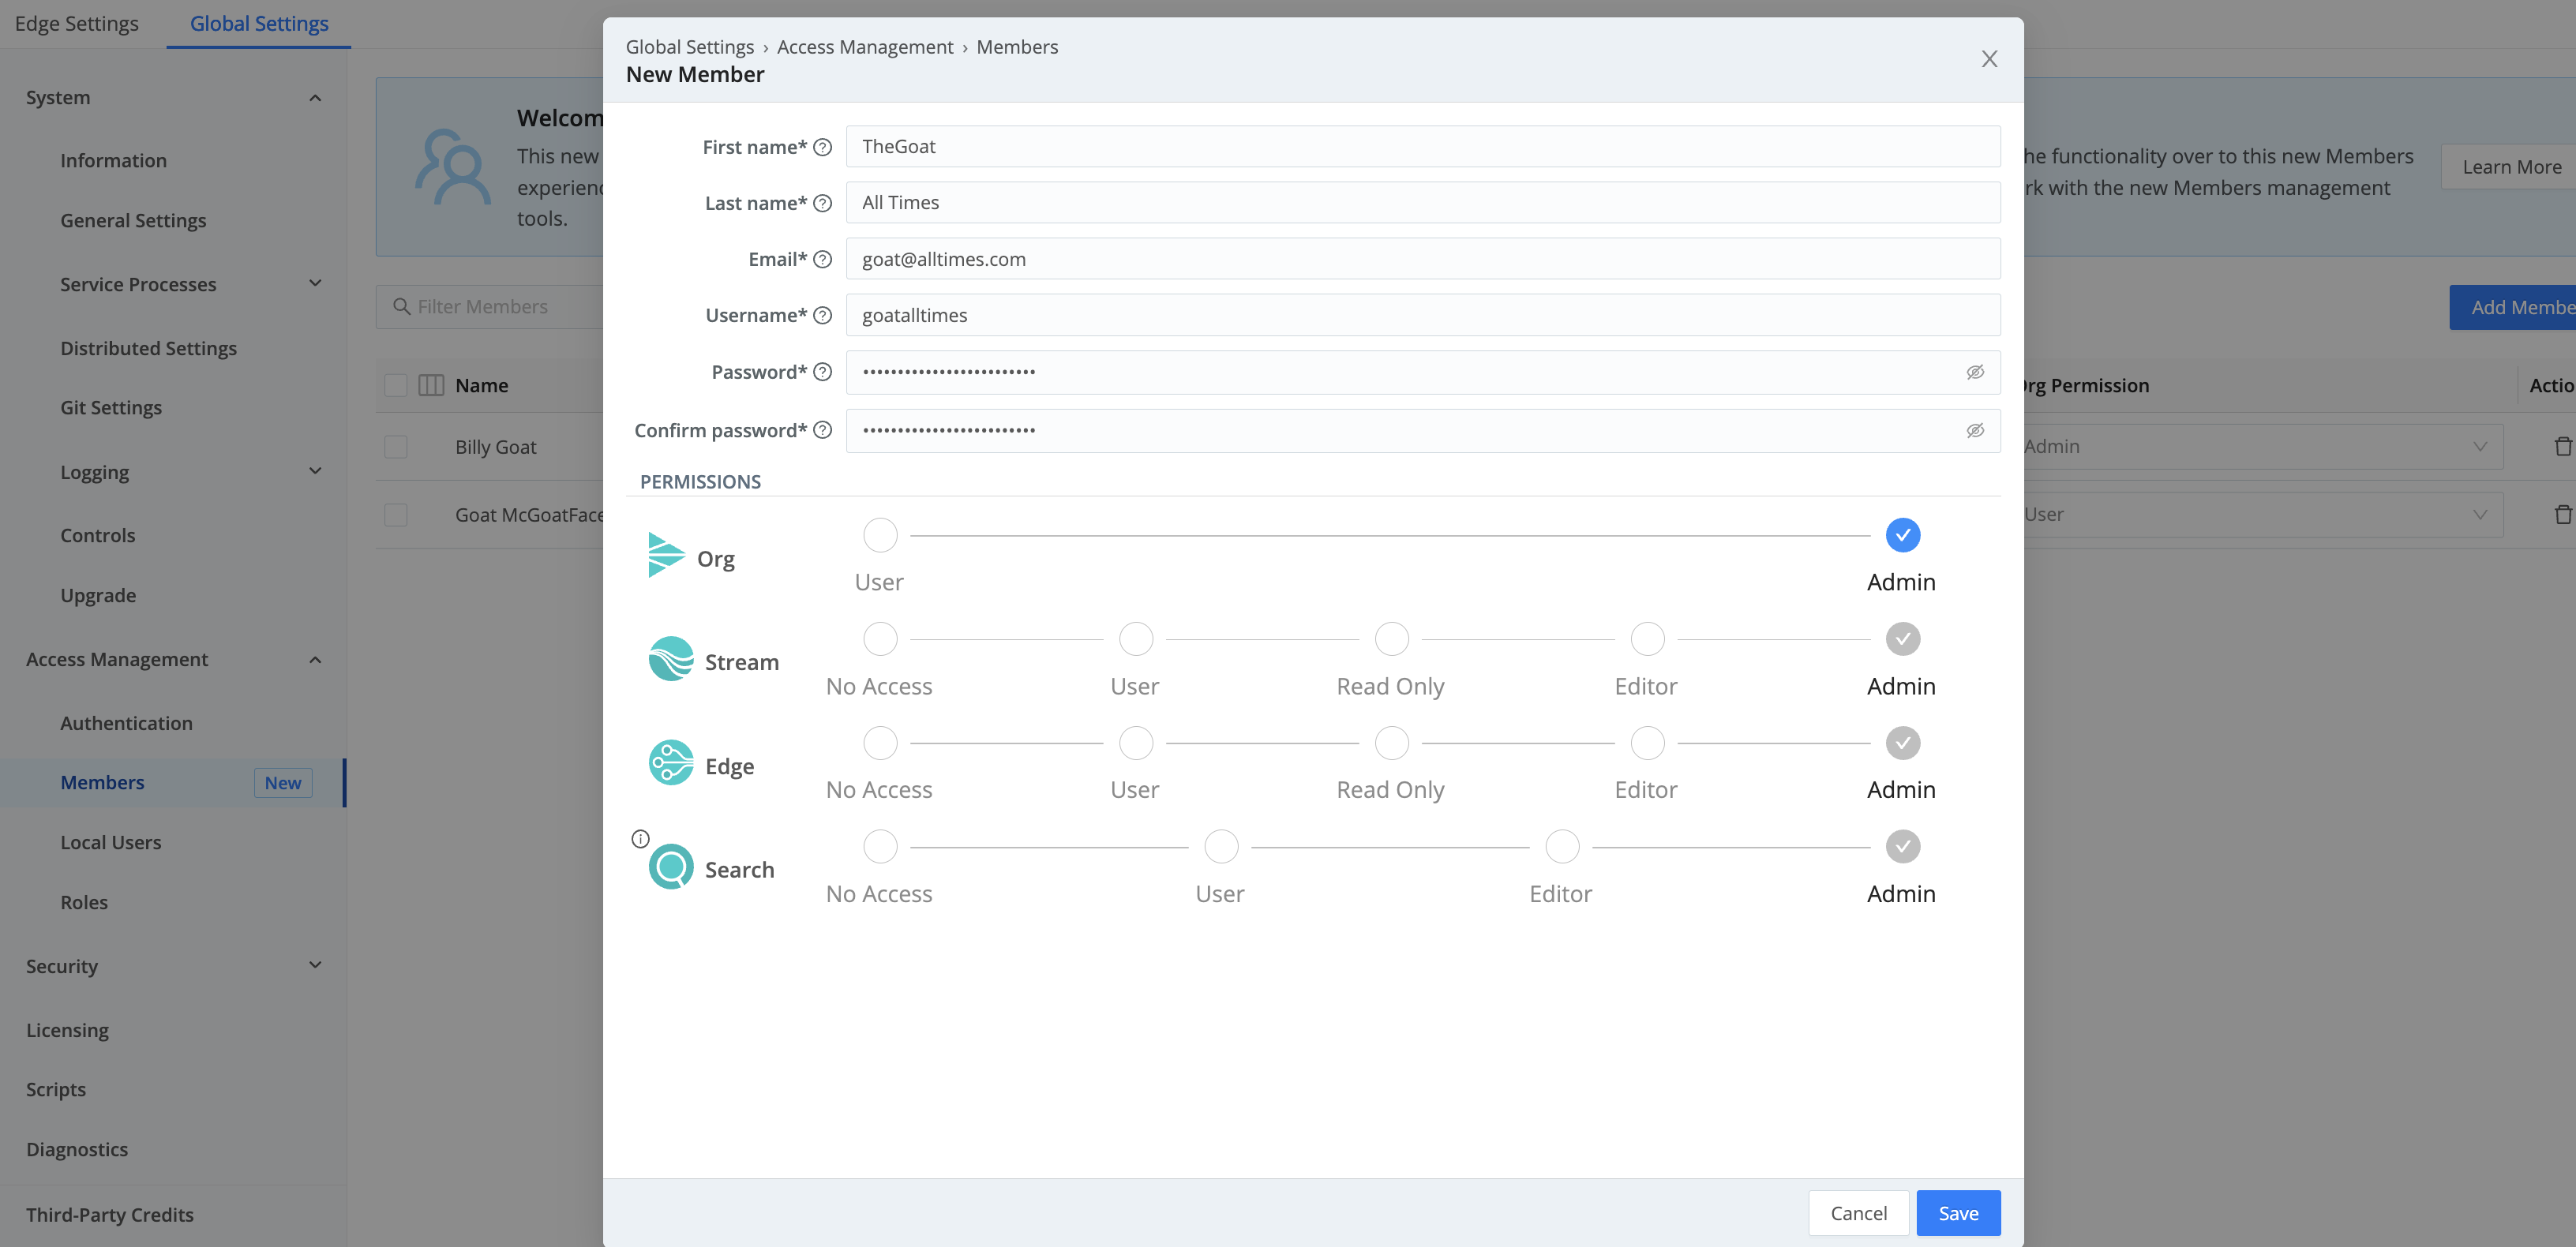Click the Edge product icon in Permissions
The image size is (2576, 1247).
coord(670,763)
